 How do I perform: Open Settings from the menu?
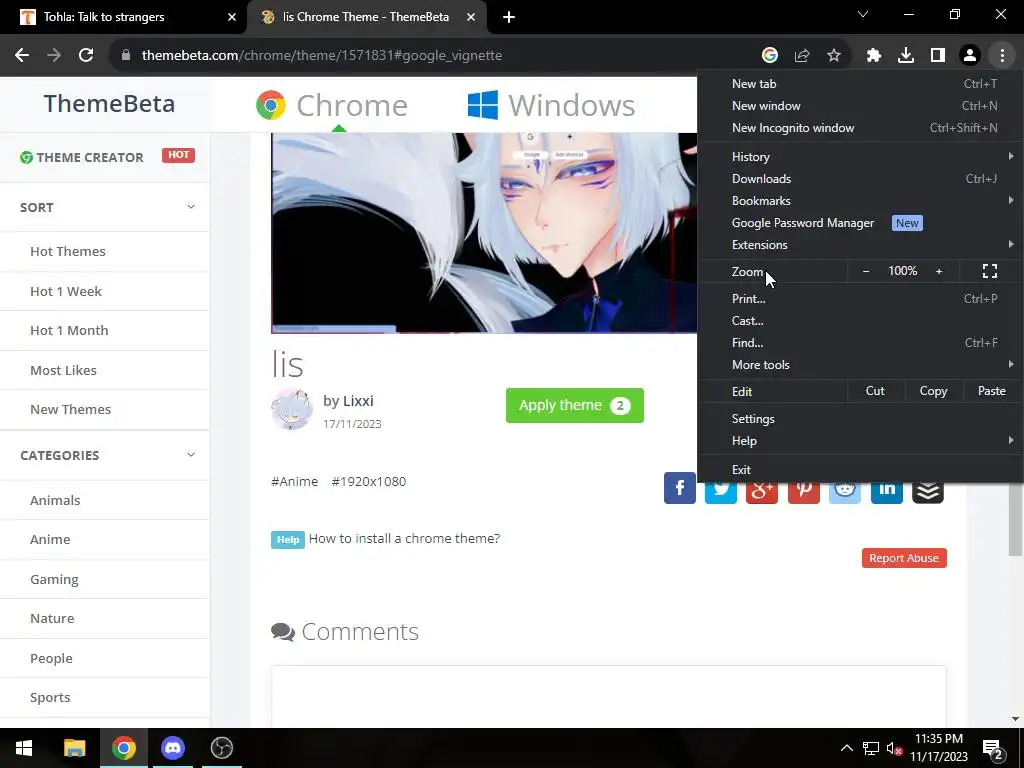(861, 419)
